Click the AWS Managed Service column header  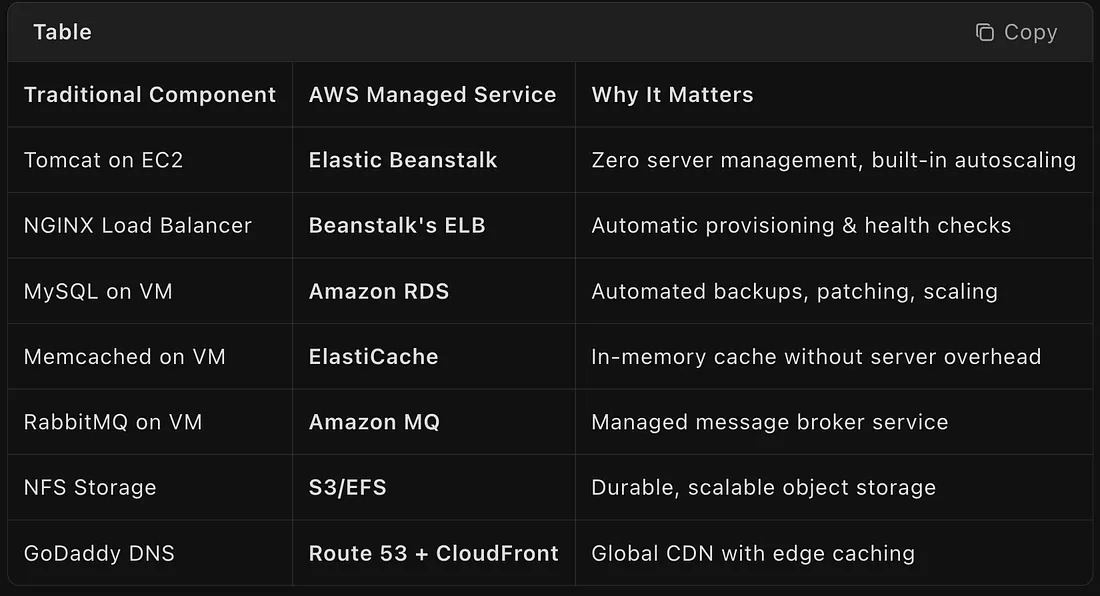[x=432, y=95]
